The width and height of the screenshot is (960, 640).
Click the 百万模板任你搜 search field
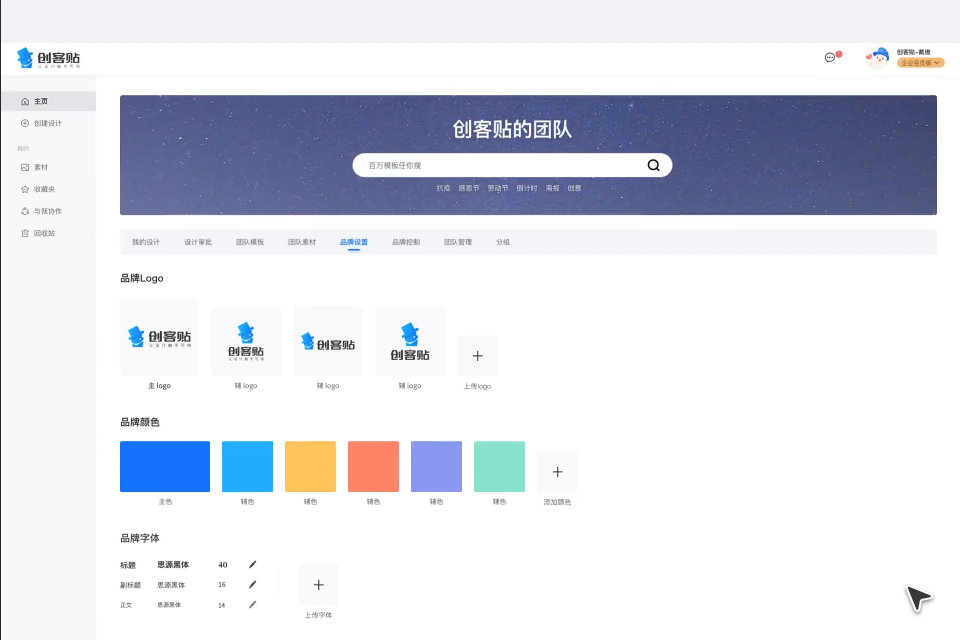(x=500, y=165)
